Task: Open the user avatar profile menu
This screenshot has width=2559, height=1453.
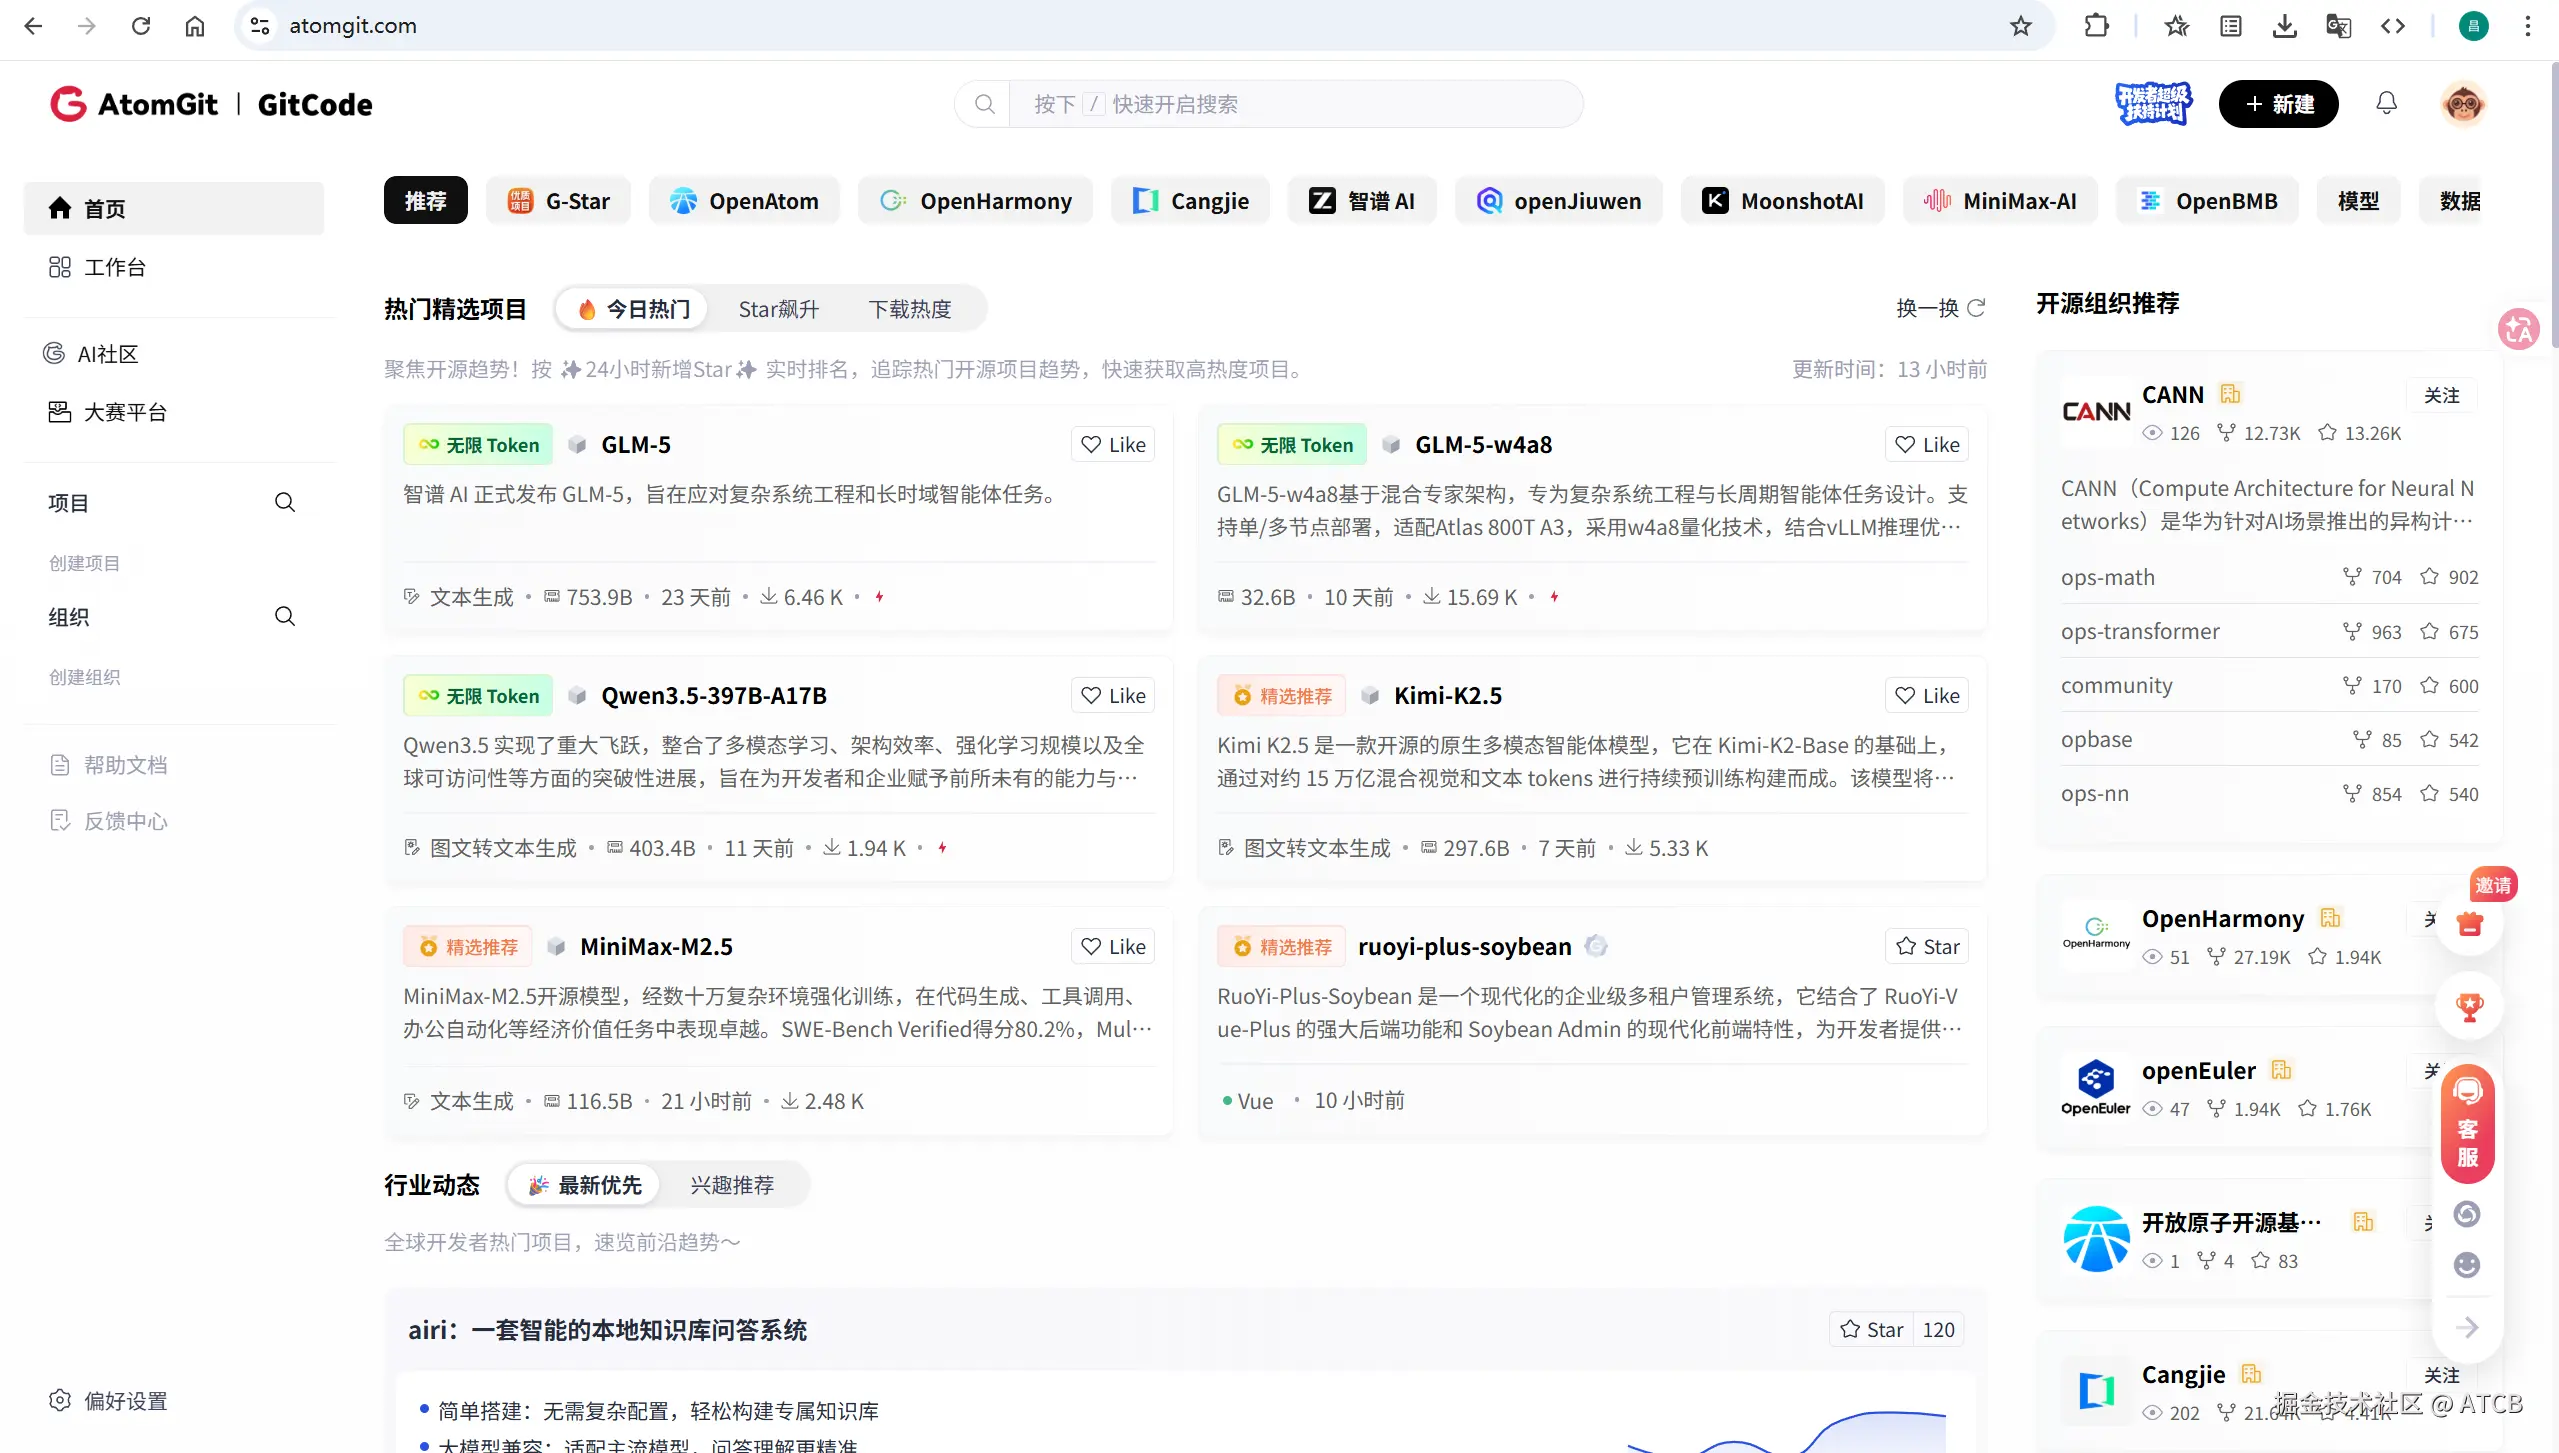Action: 2463,104
